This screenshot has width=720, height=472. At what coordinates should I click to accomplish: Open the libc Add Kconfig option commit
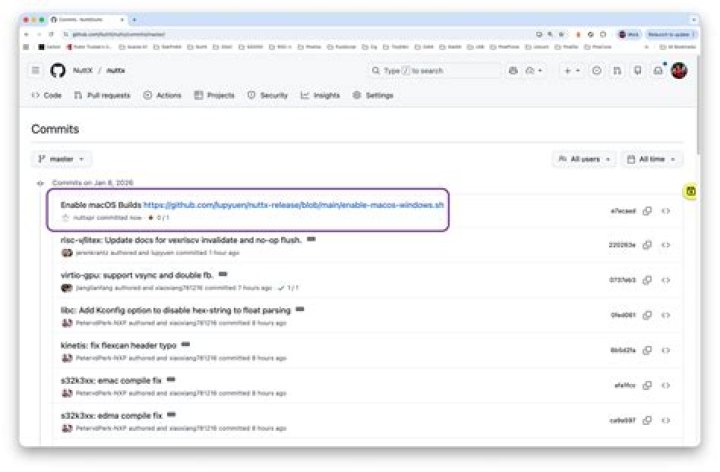[175, 310]
